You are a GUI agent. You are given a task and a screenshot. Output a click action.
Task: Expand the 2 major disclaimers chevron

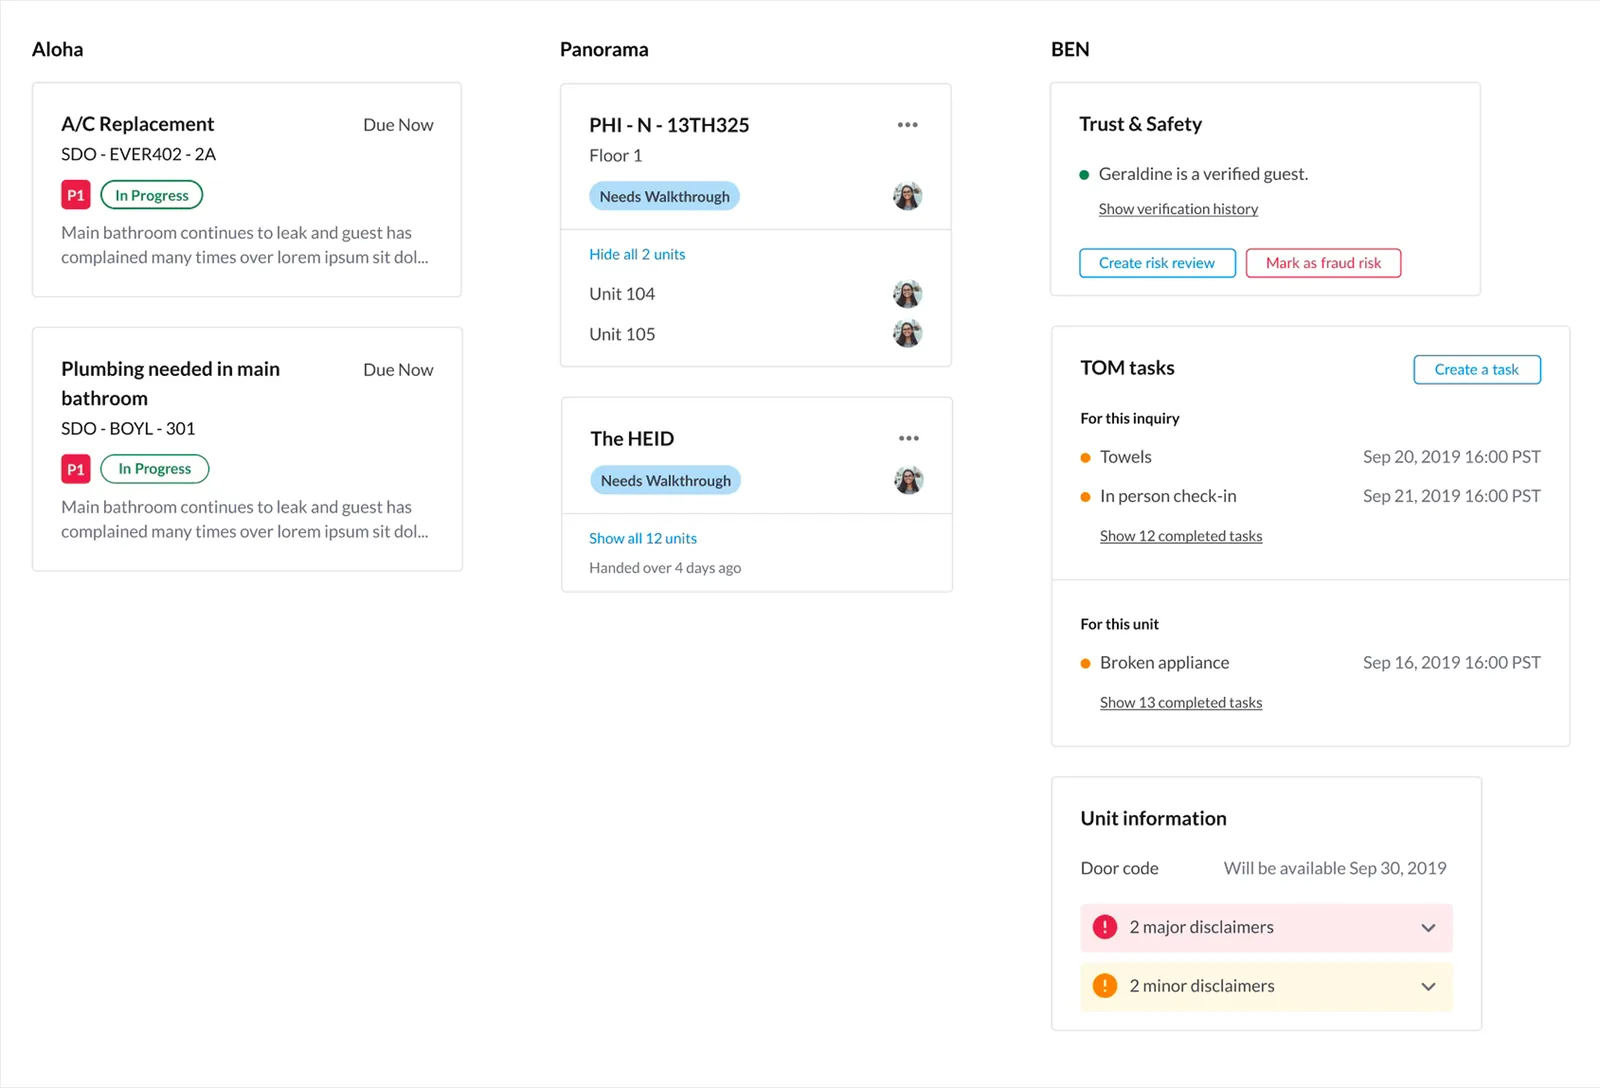[1428, 928]
